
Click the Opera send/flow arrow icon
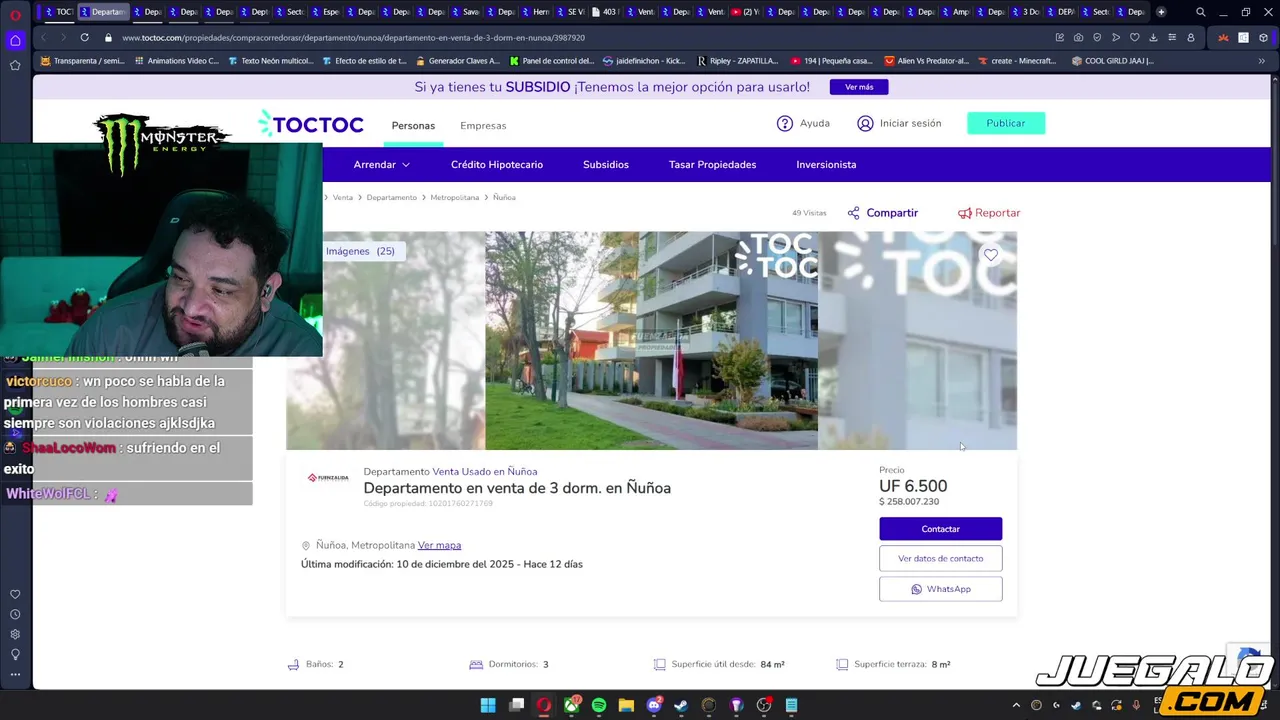(1116, 37)
